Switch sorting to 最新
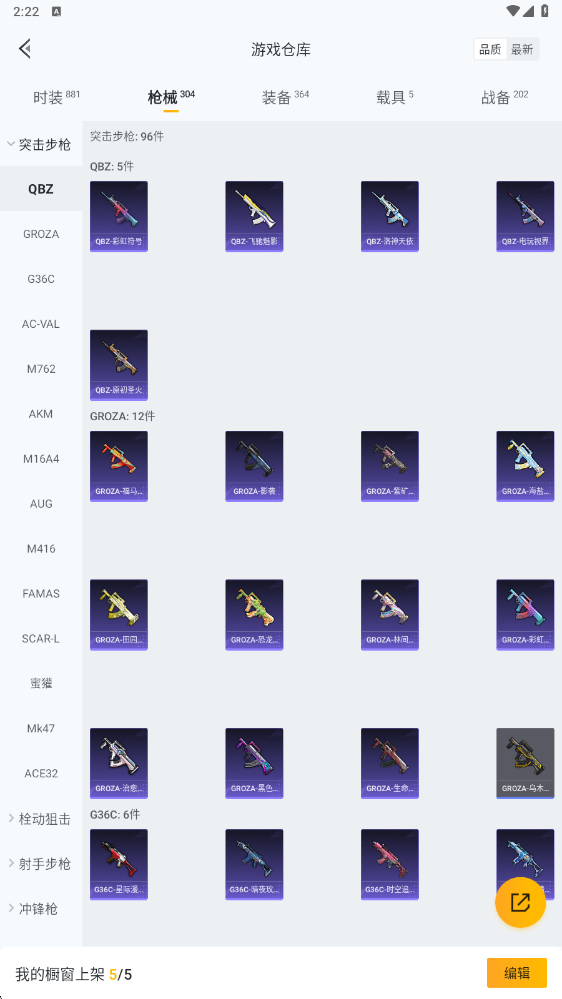 click(522, 49)
